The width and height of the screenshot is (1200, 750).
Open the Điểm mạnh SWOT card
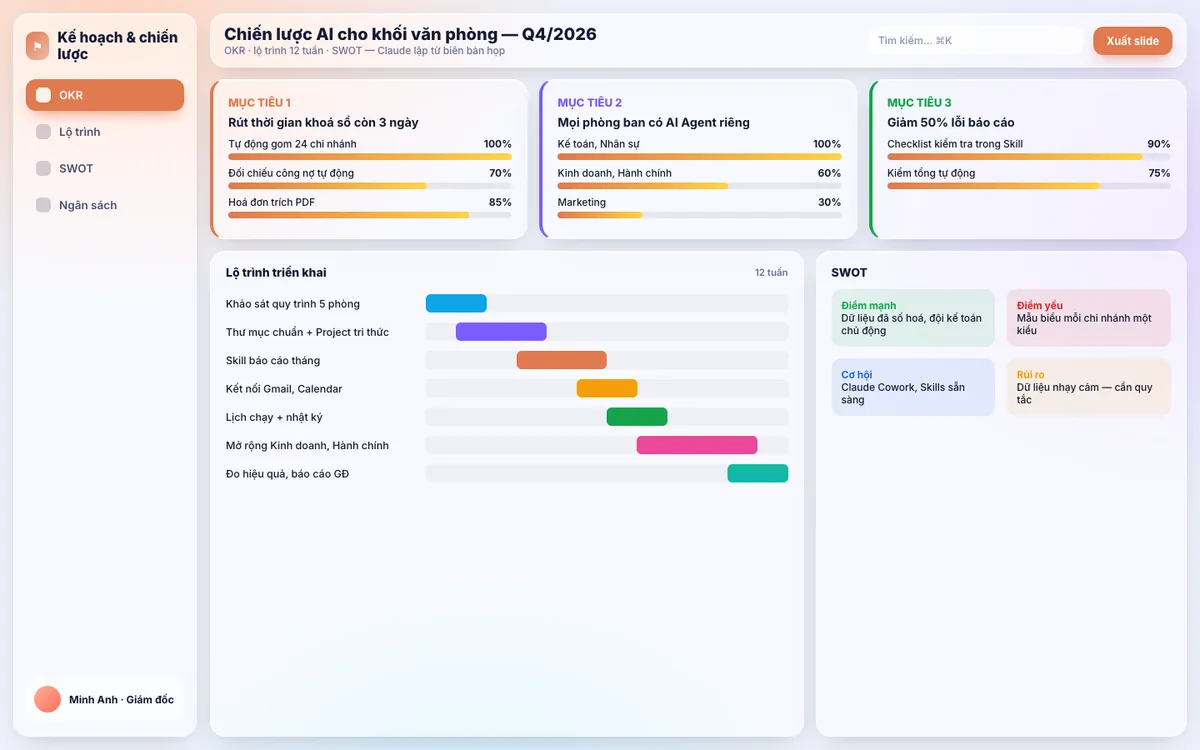(x=913, y=318)
